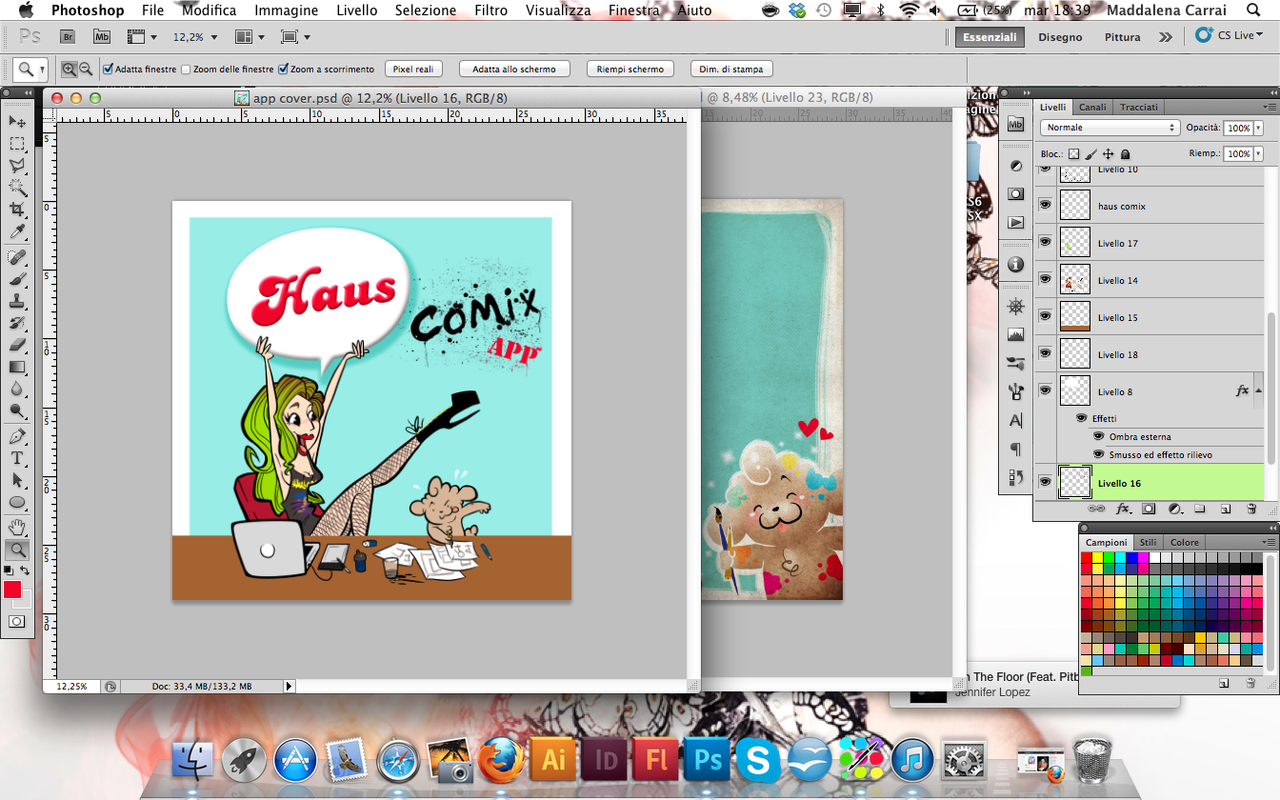Click the Zoom In magnifier option
This screenshot has width=1280, height=800.
[x=69, y=69]
